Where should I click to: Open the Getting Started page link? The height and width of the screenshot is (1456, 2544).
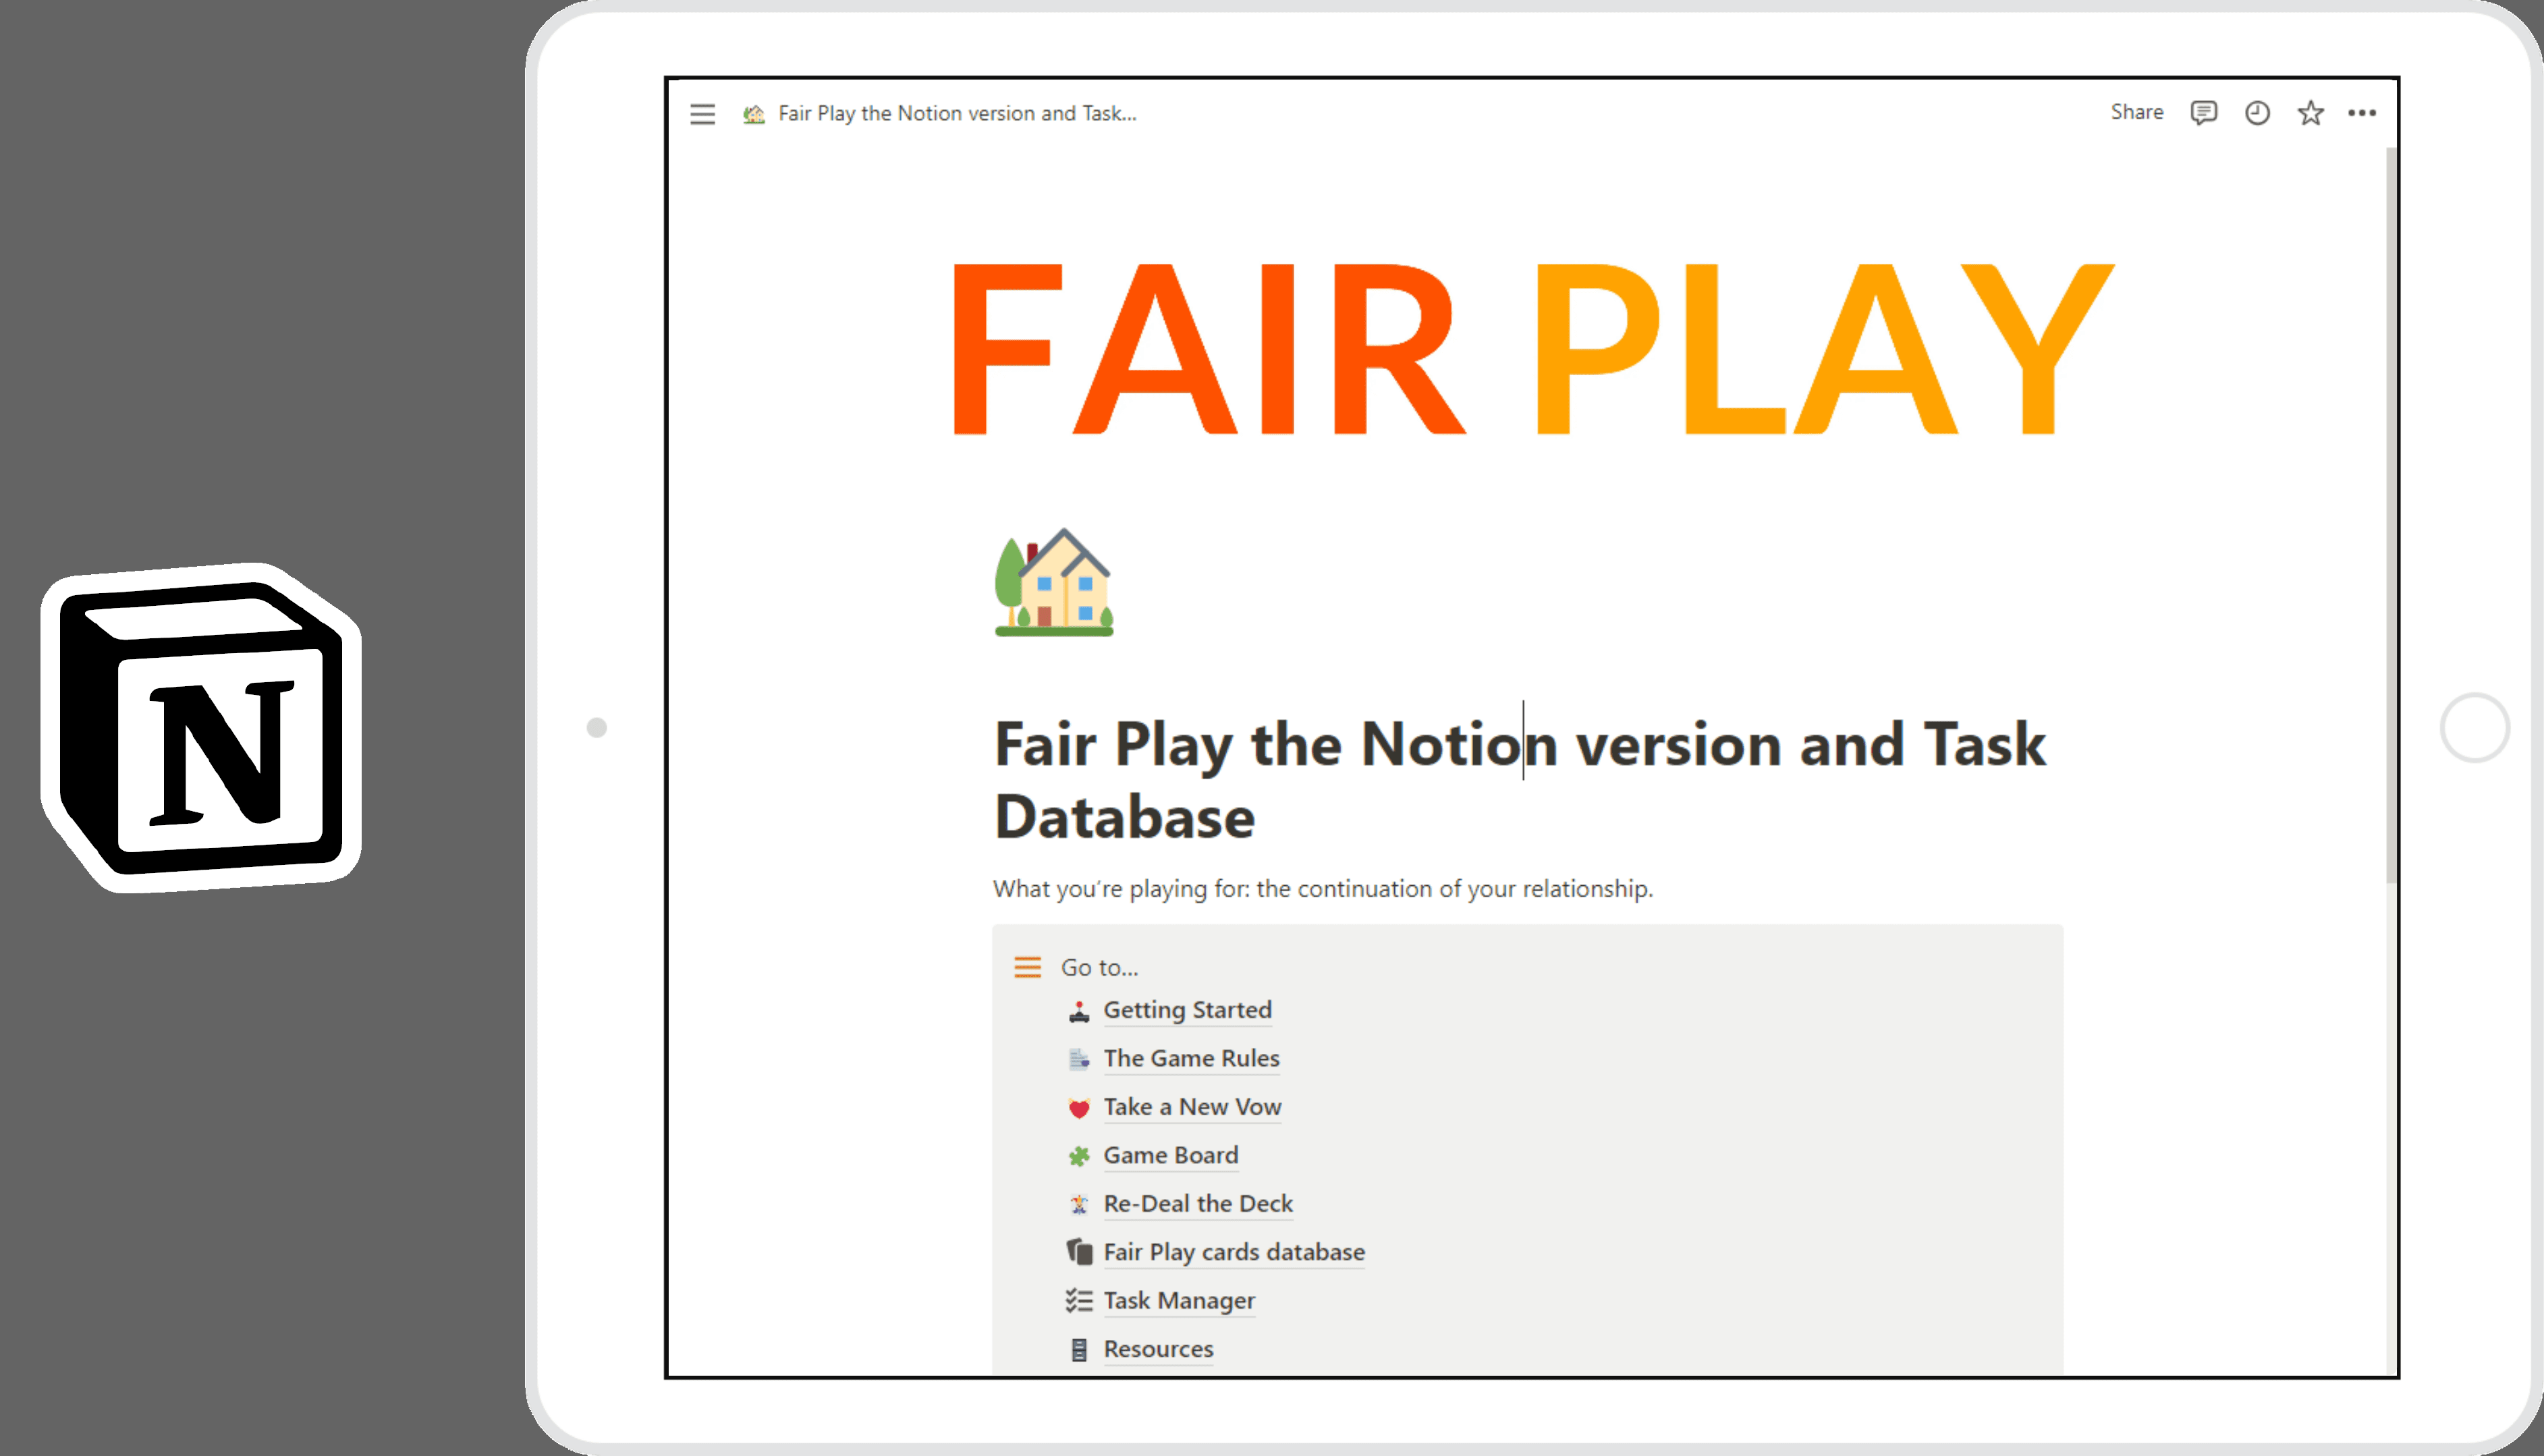pyautogui.click(x=1187, y=1010)
